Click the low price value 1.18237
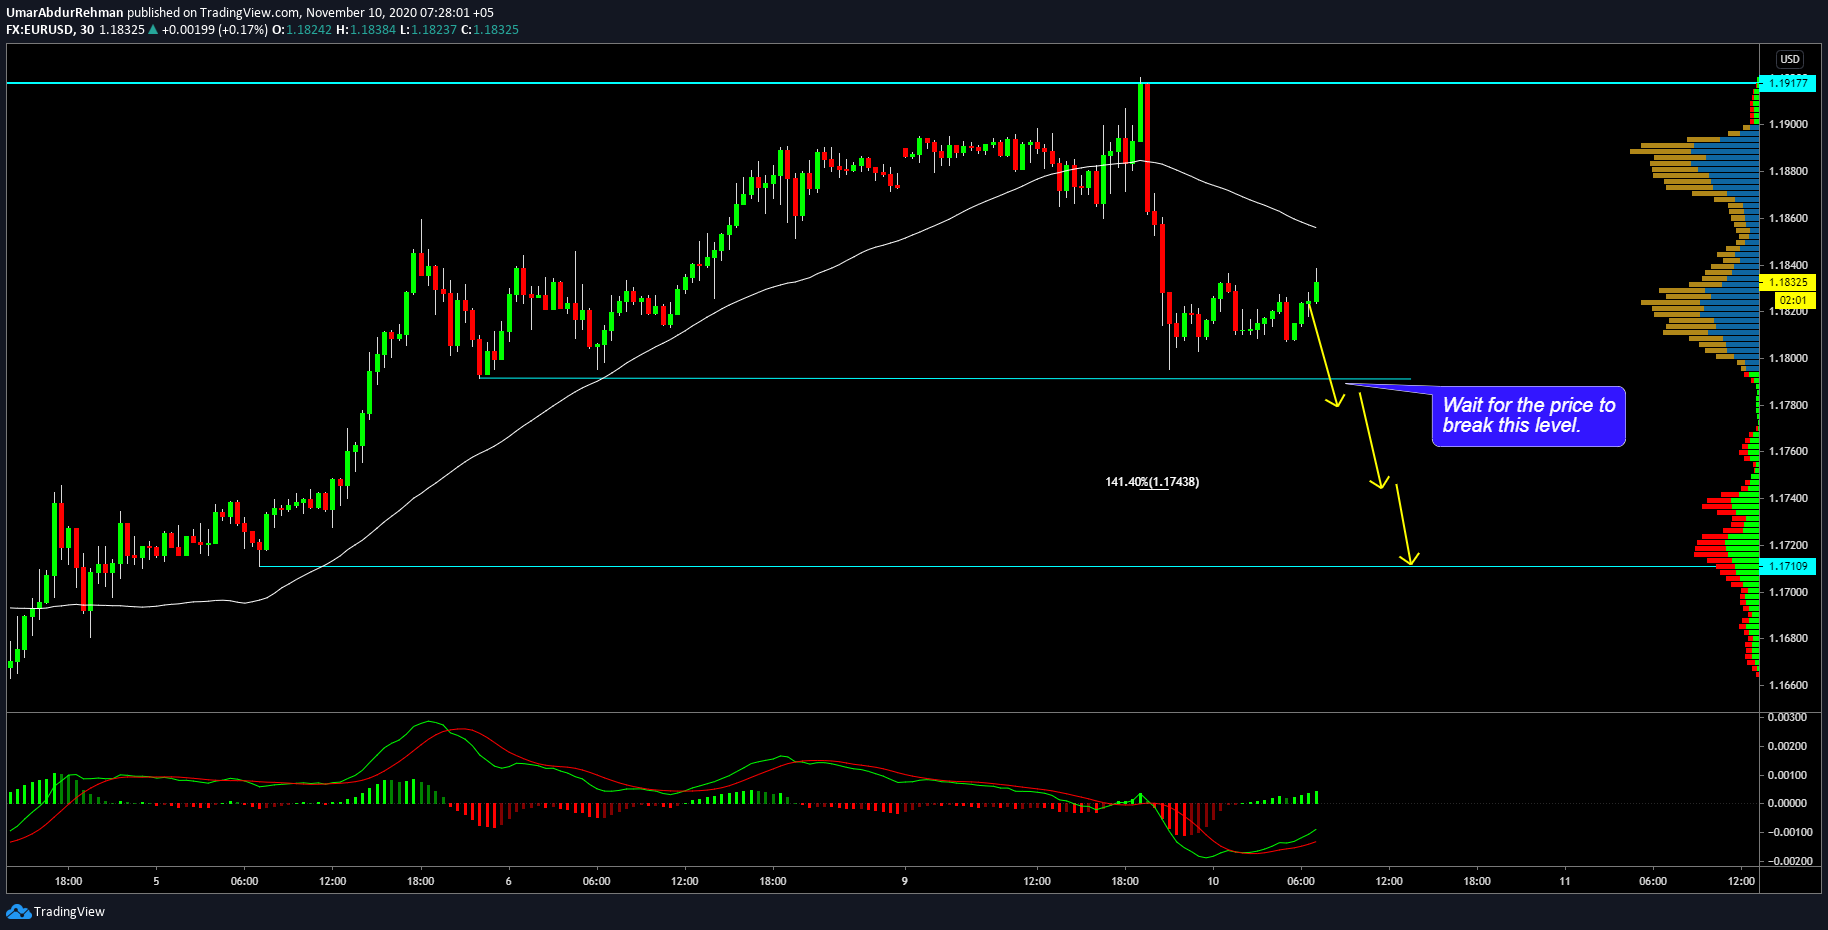This screenshot has height=930, width=1828. (x=433, y=30)
